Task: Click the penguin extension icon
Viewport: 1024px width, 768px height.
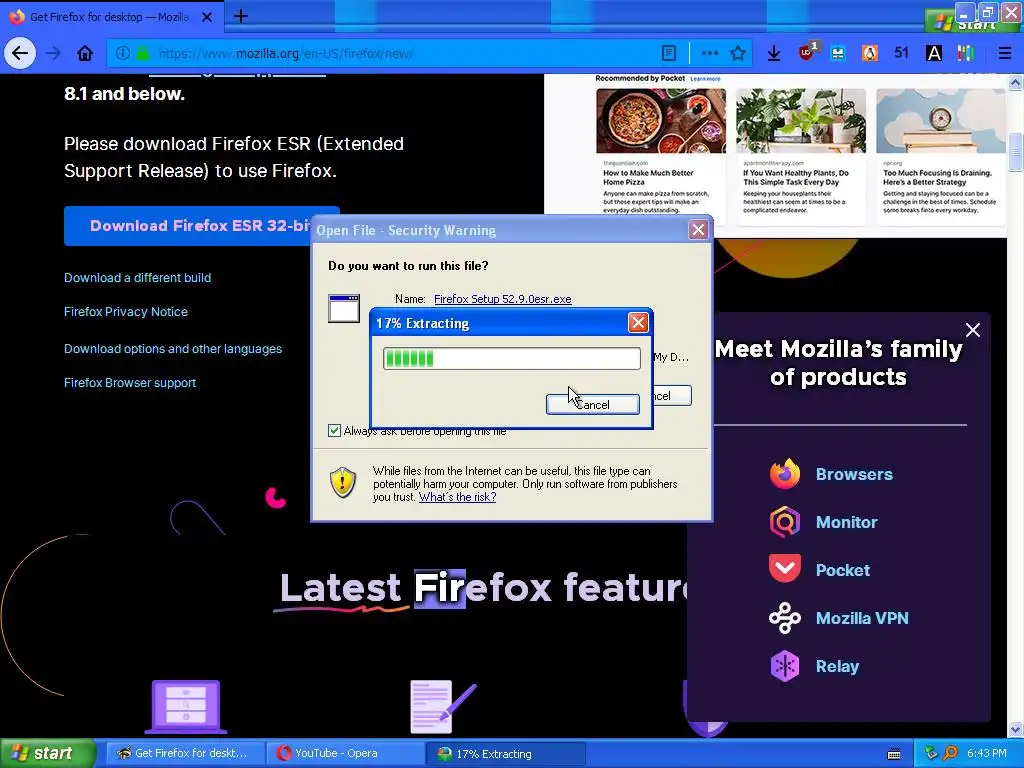Action: [x=870, y=54]
